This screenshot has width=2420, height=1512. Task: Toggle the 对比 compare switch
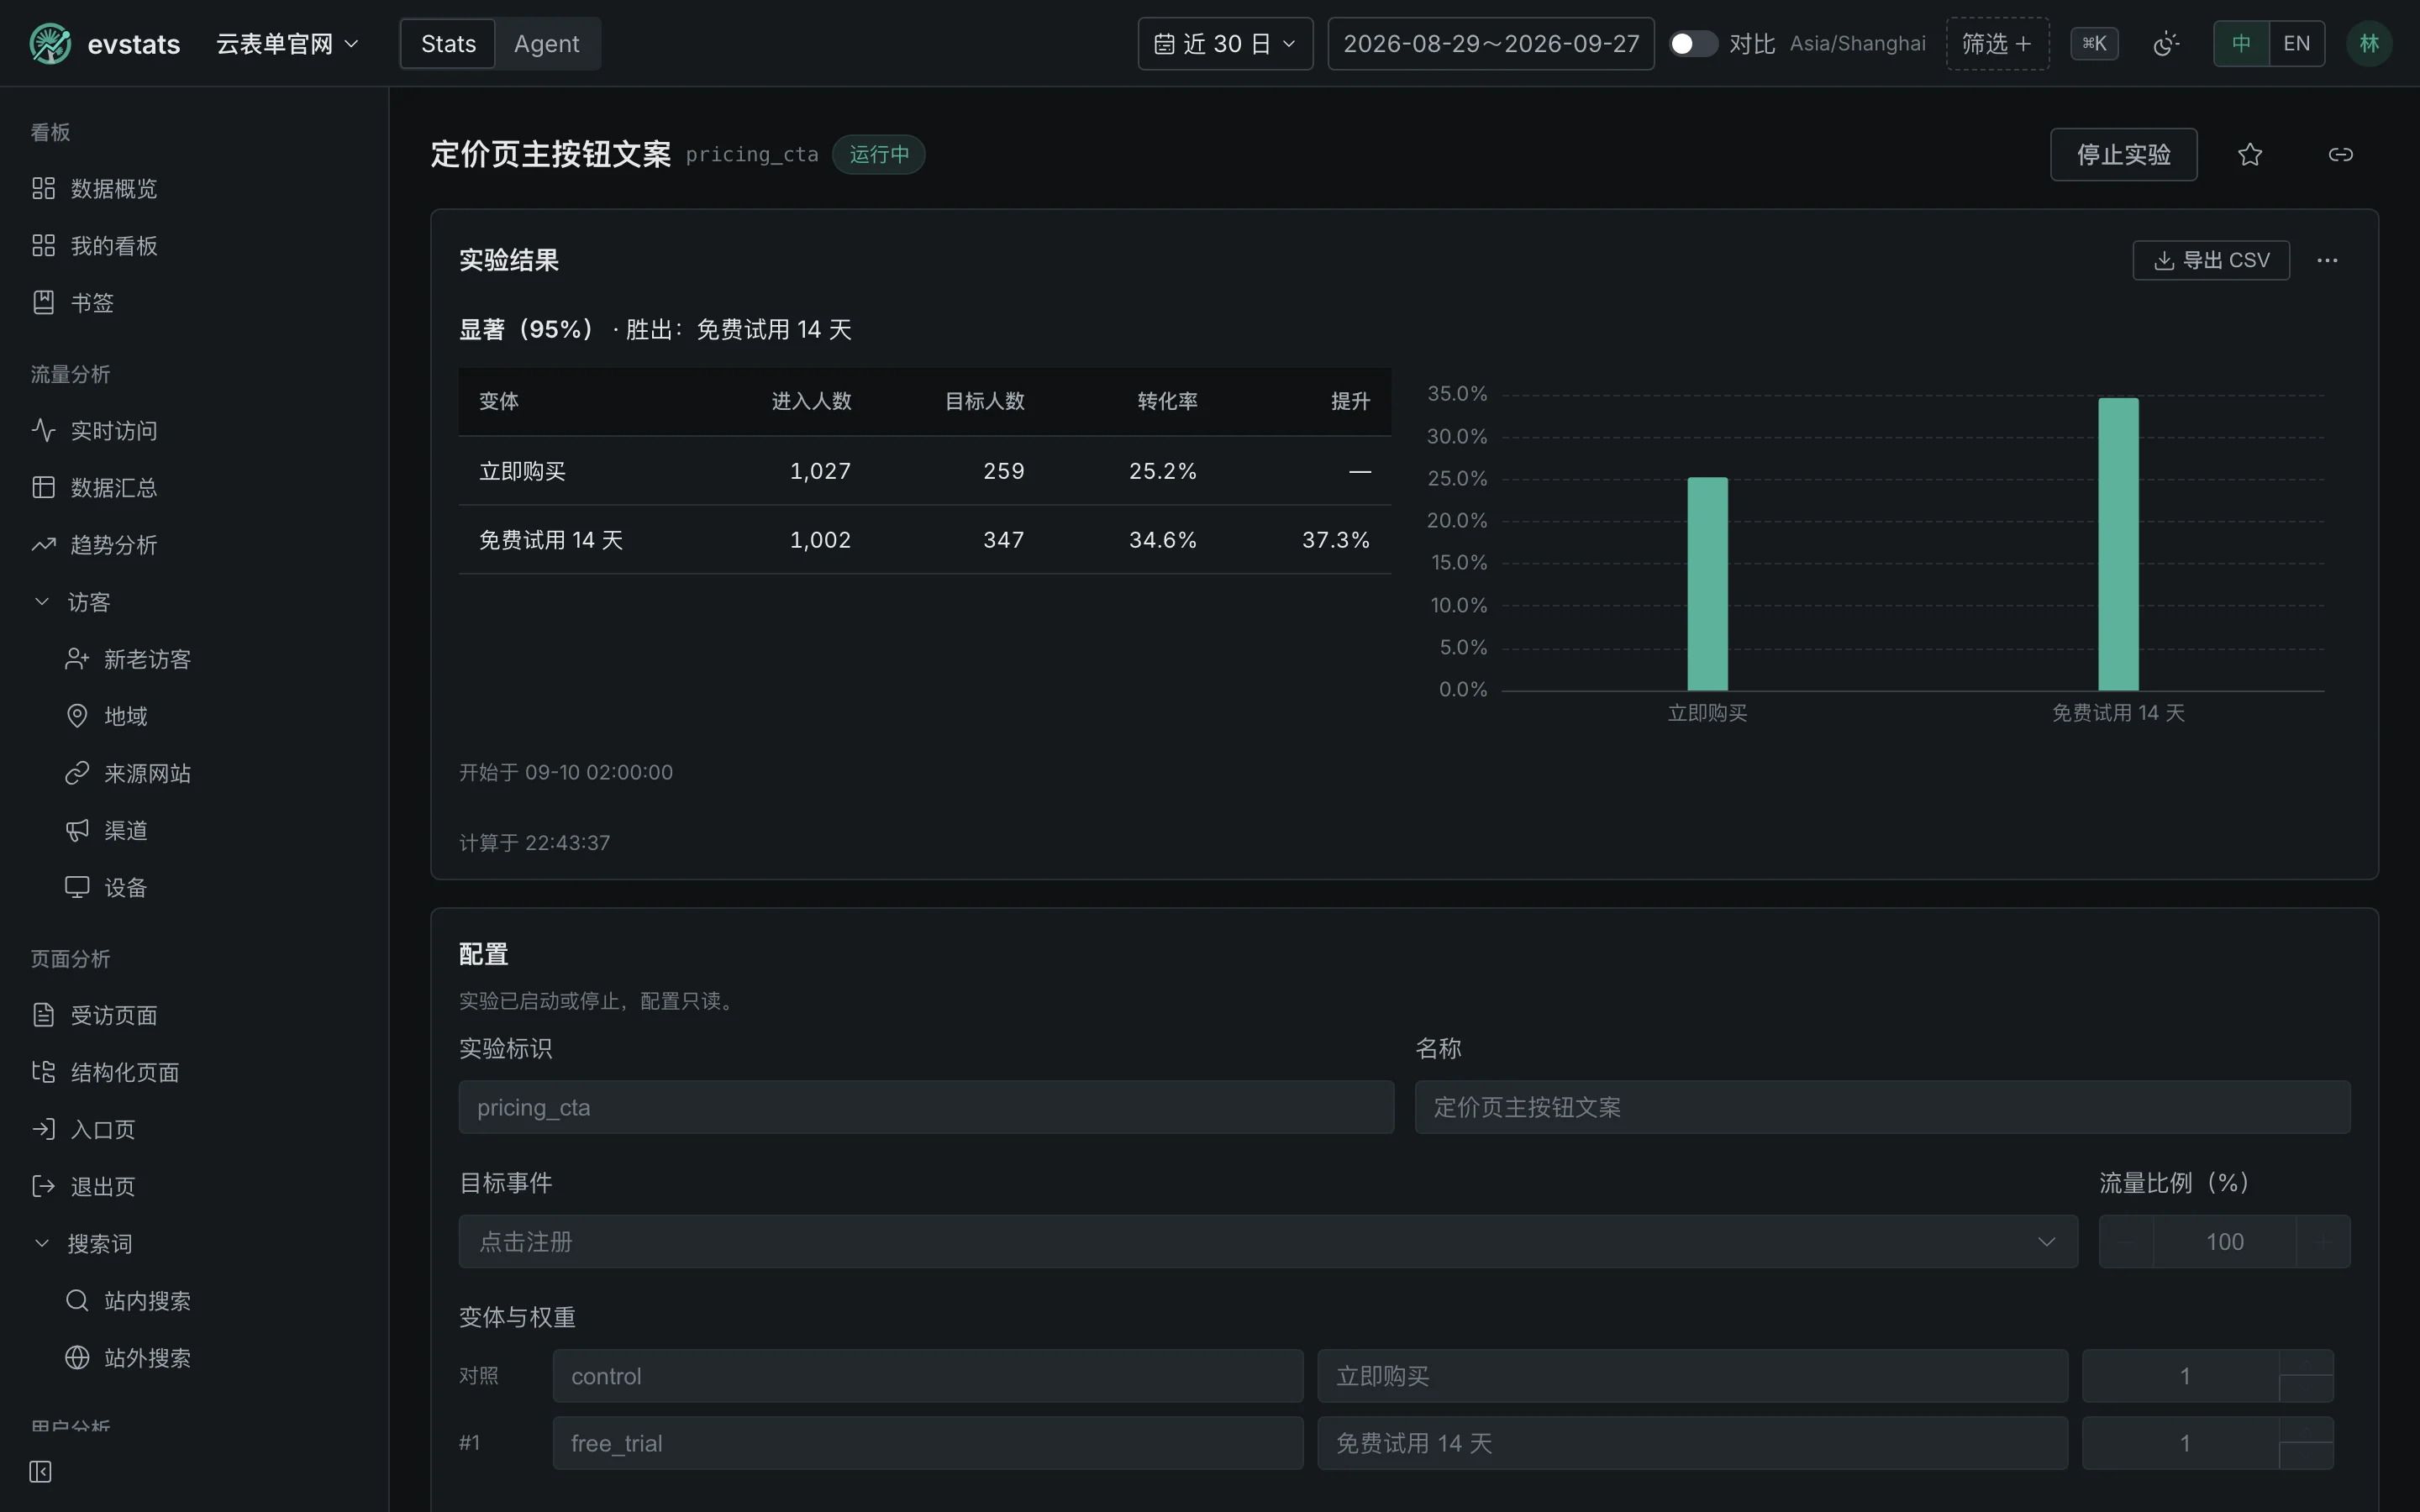point(1693,44)
